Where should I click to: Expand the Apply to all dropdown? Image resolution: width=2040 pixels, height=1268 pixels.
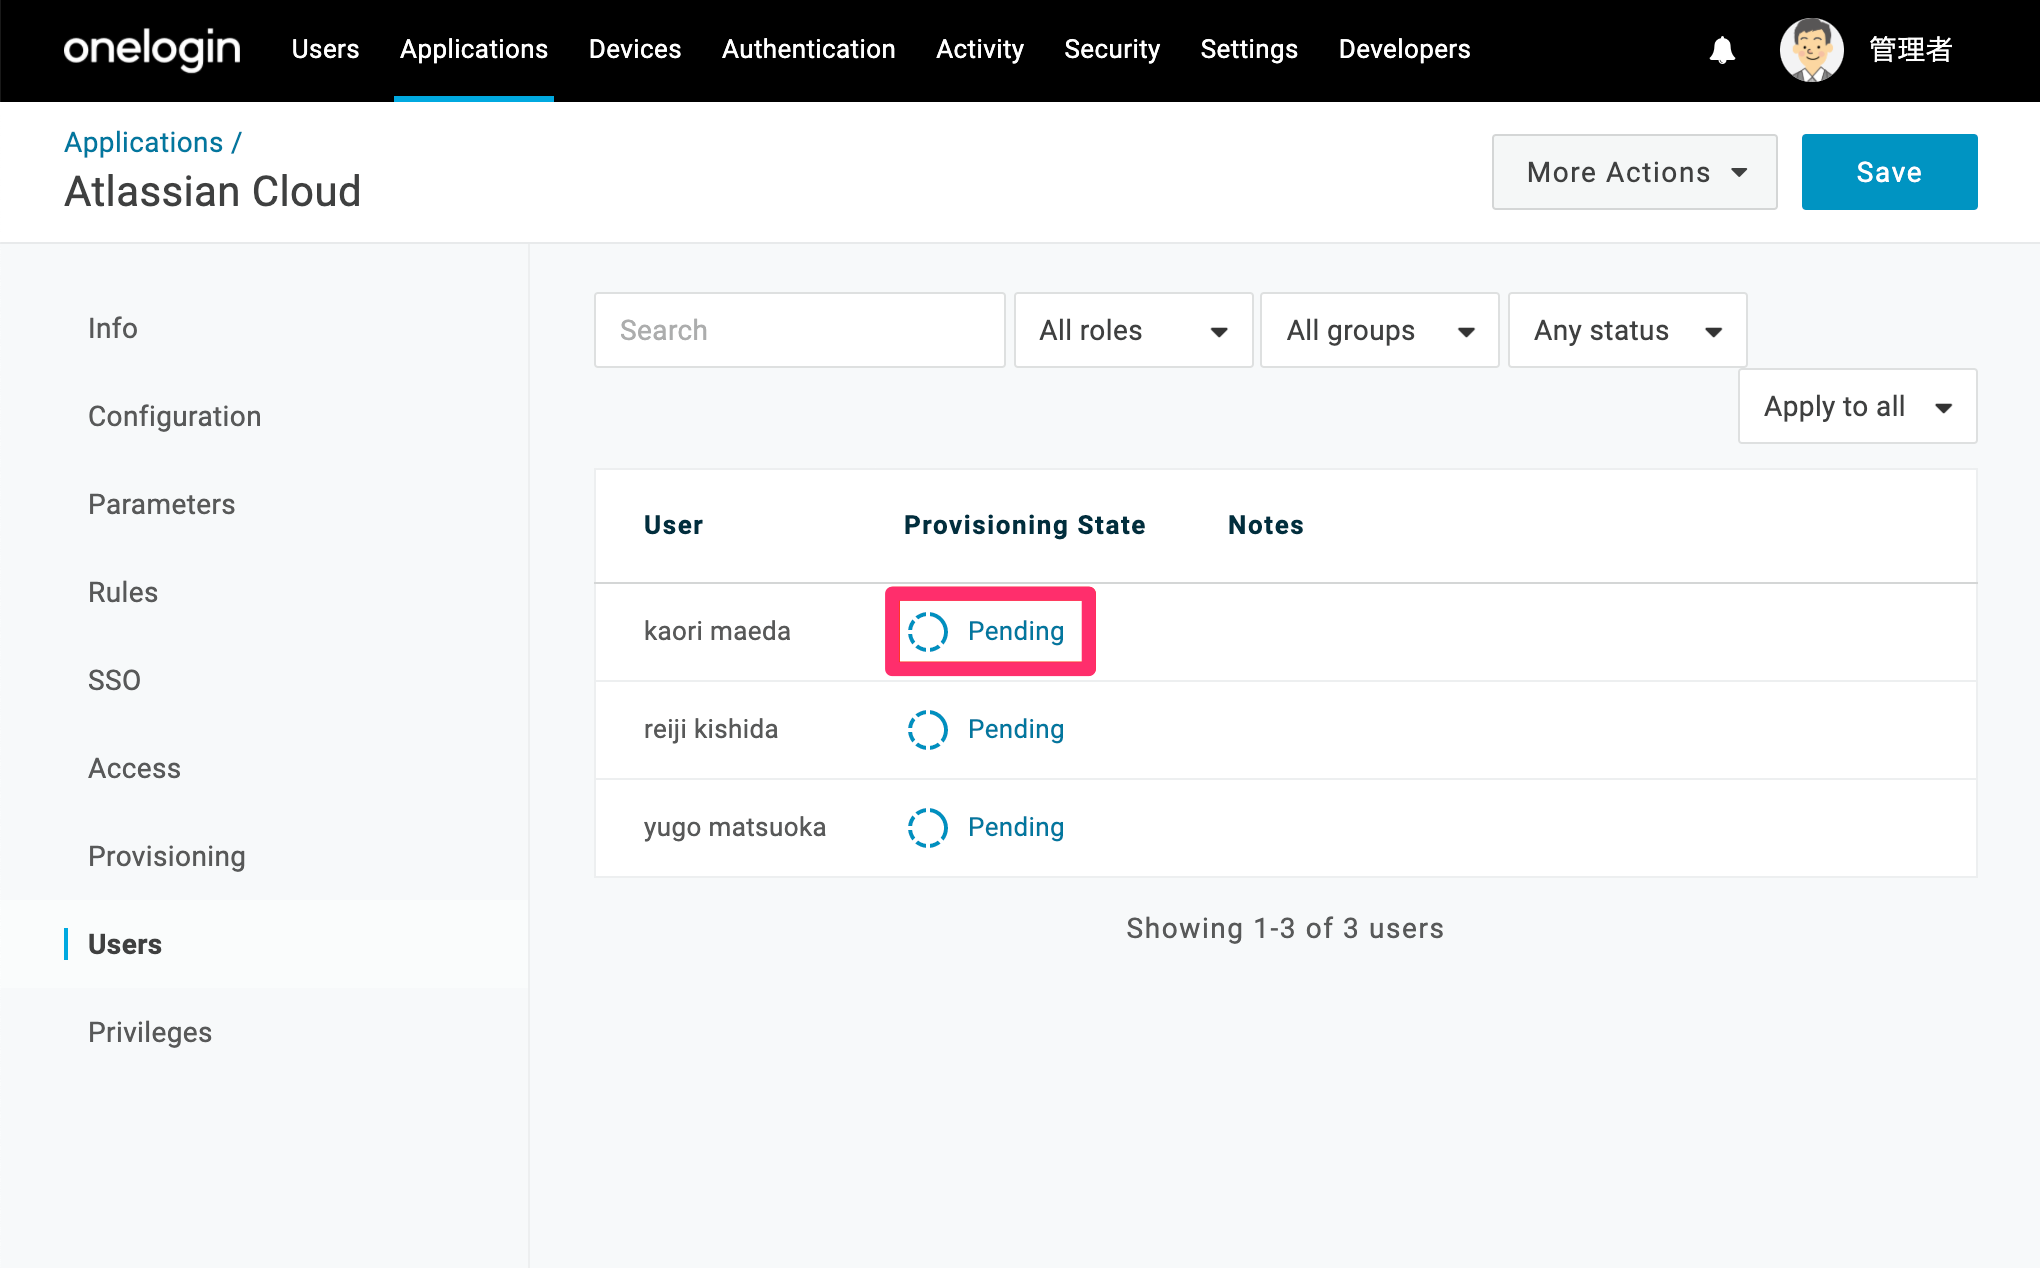(x=1858, y=406)
